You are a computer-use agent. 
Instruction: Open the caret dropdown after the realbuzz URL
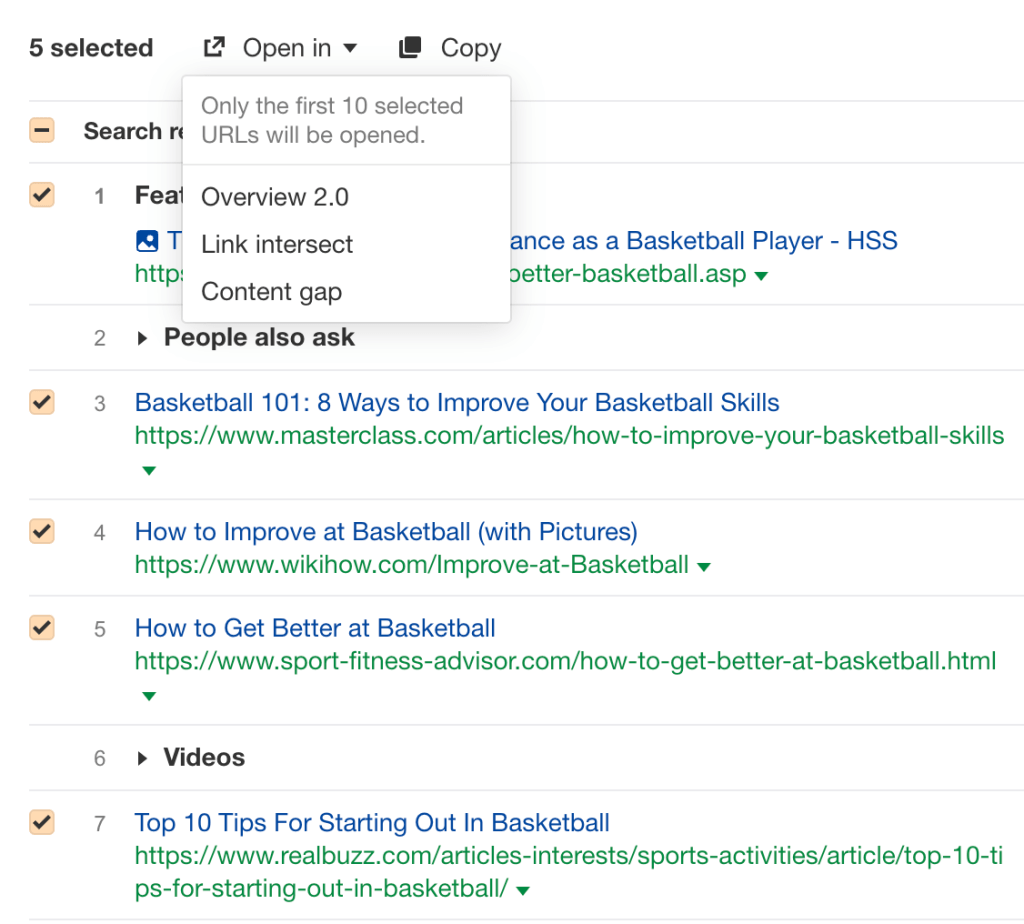524,889
